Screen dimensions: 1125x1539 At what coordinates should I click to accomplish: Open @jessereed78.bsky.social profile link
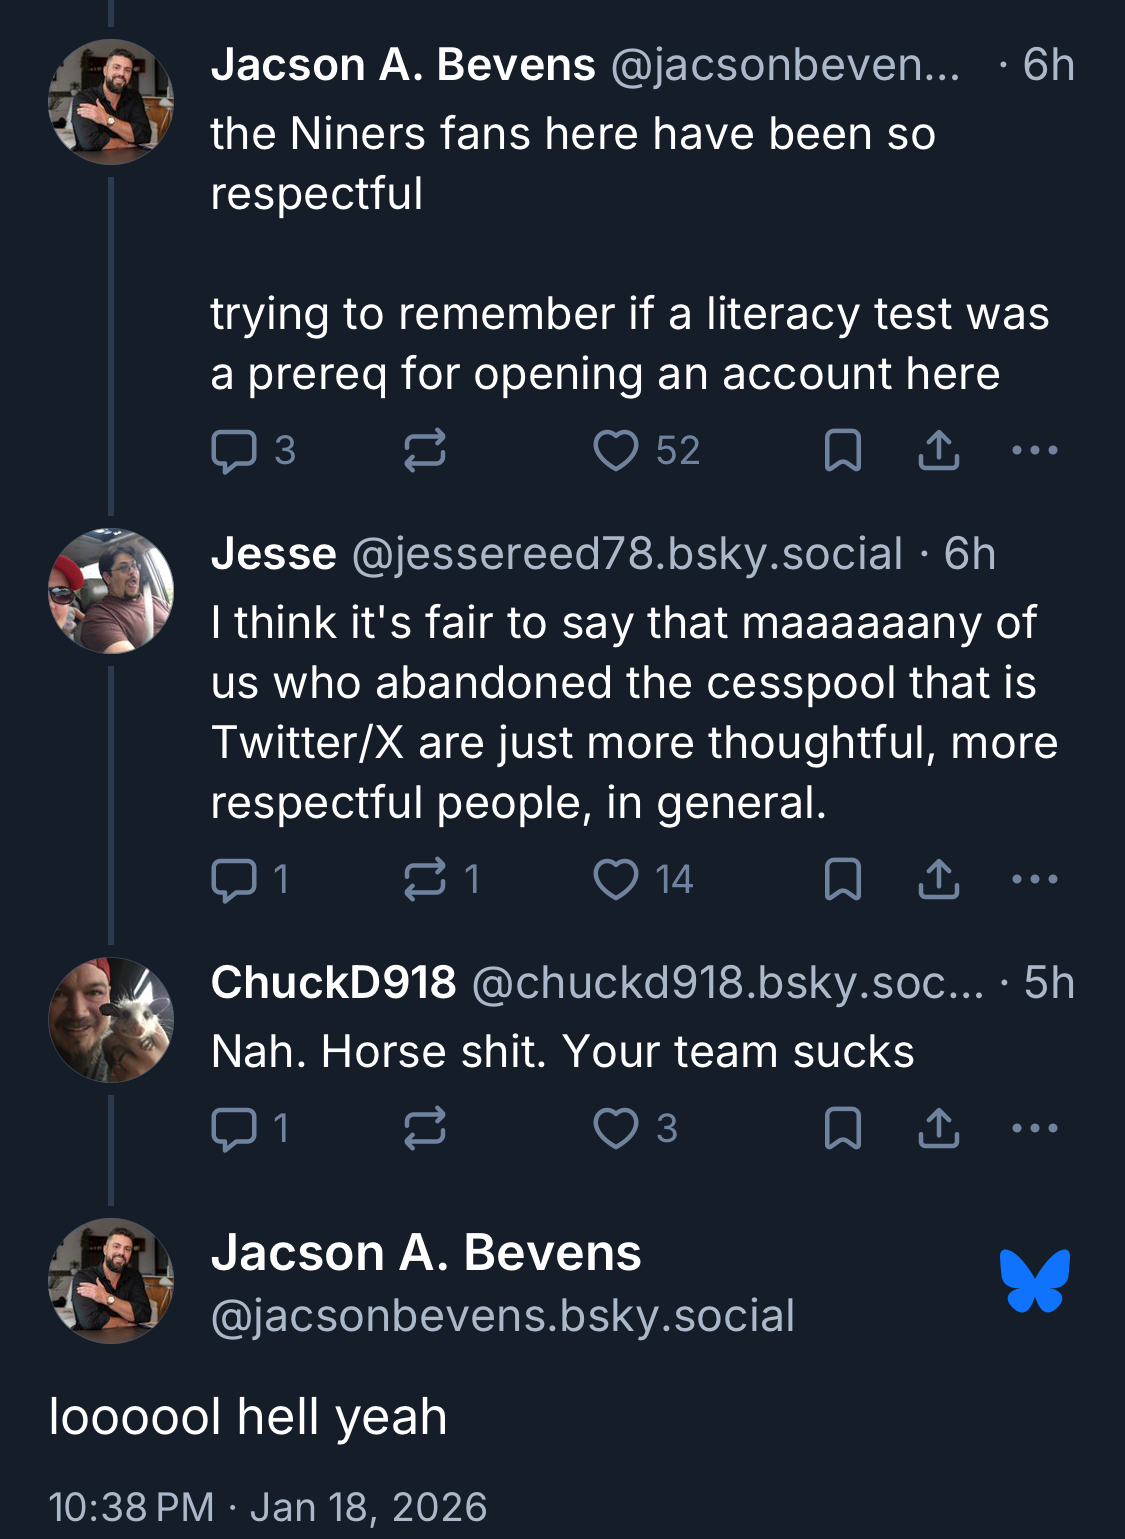click(627, 554)
